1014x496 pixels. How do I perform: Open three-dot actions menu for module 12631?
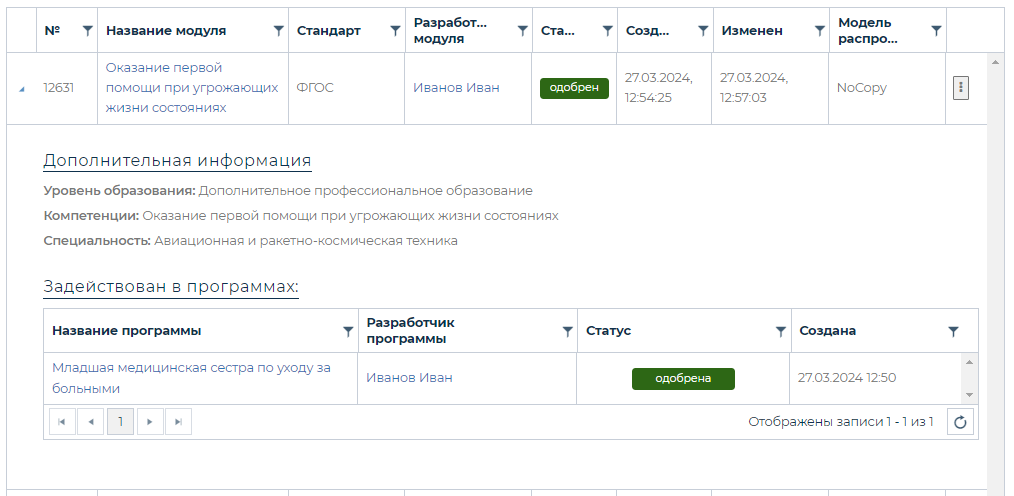(960, 88)
